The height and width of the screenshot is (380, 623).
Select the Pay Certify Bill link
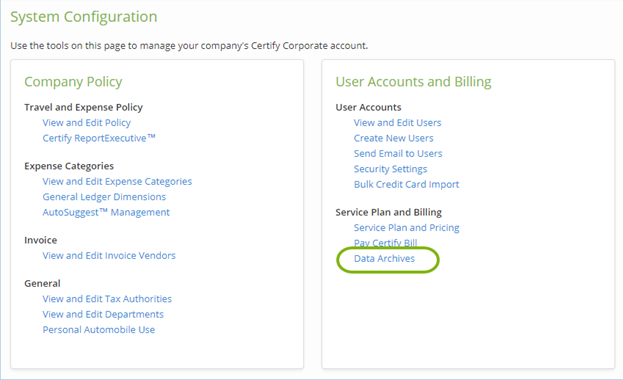(385, 242)
